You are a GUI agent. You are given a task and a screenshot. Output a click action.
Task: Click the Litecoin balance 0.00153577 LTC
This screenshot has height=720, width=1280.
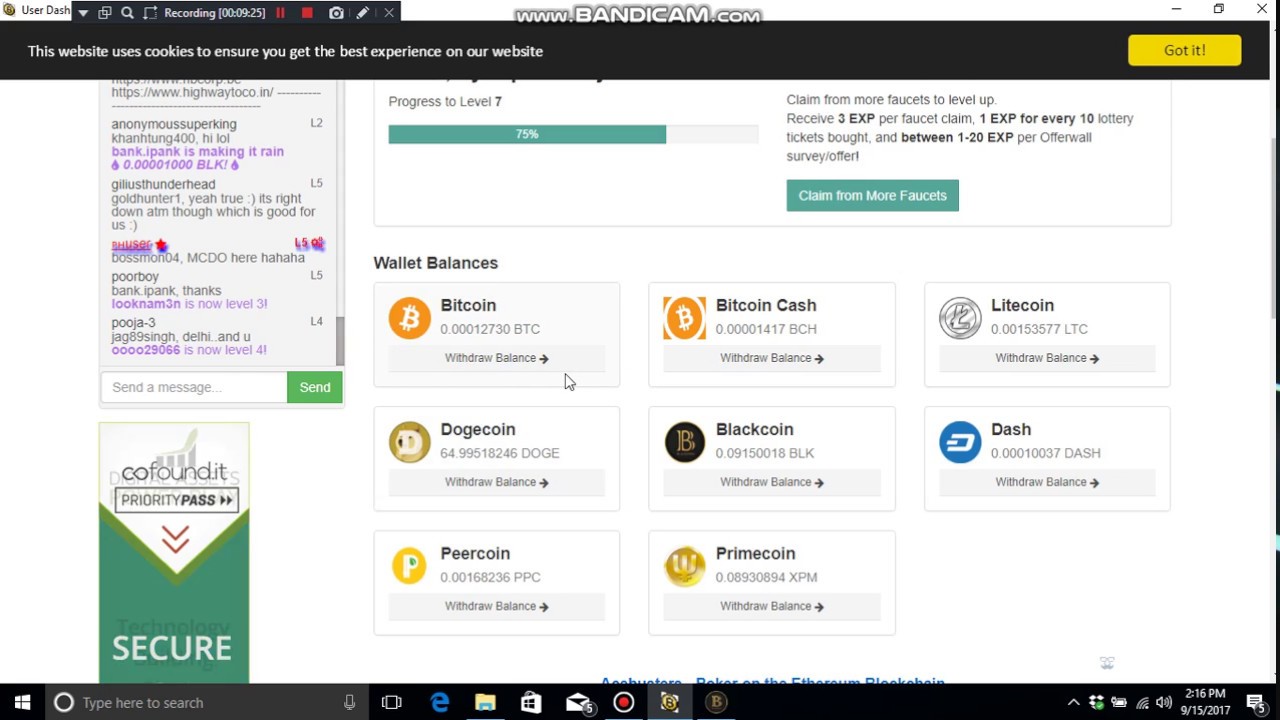[1039, 329]
